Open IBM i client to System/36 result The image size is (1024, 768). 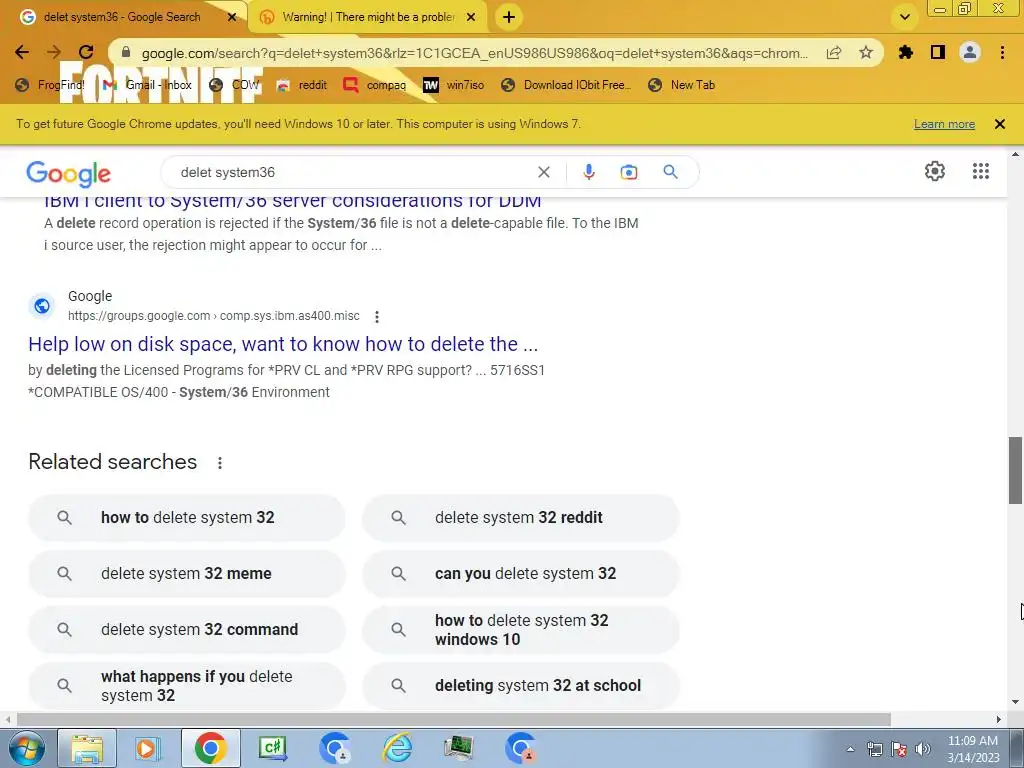293,201
